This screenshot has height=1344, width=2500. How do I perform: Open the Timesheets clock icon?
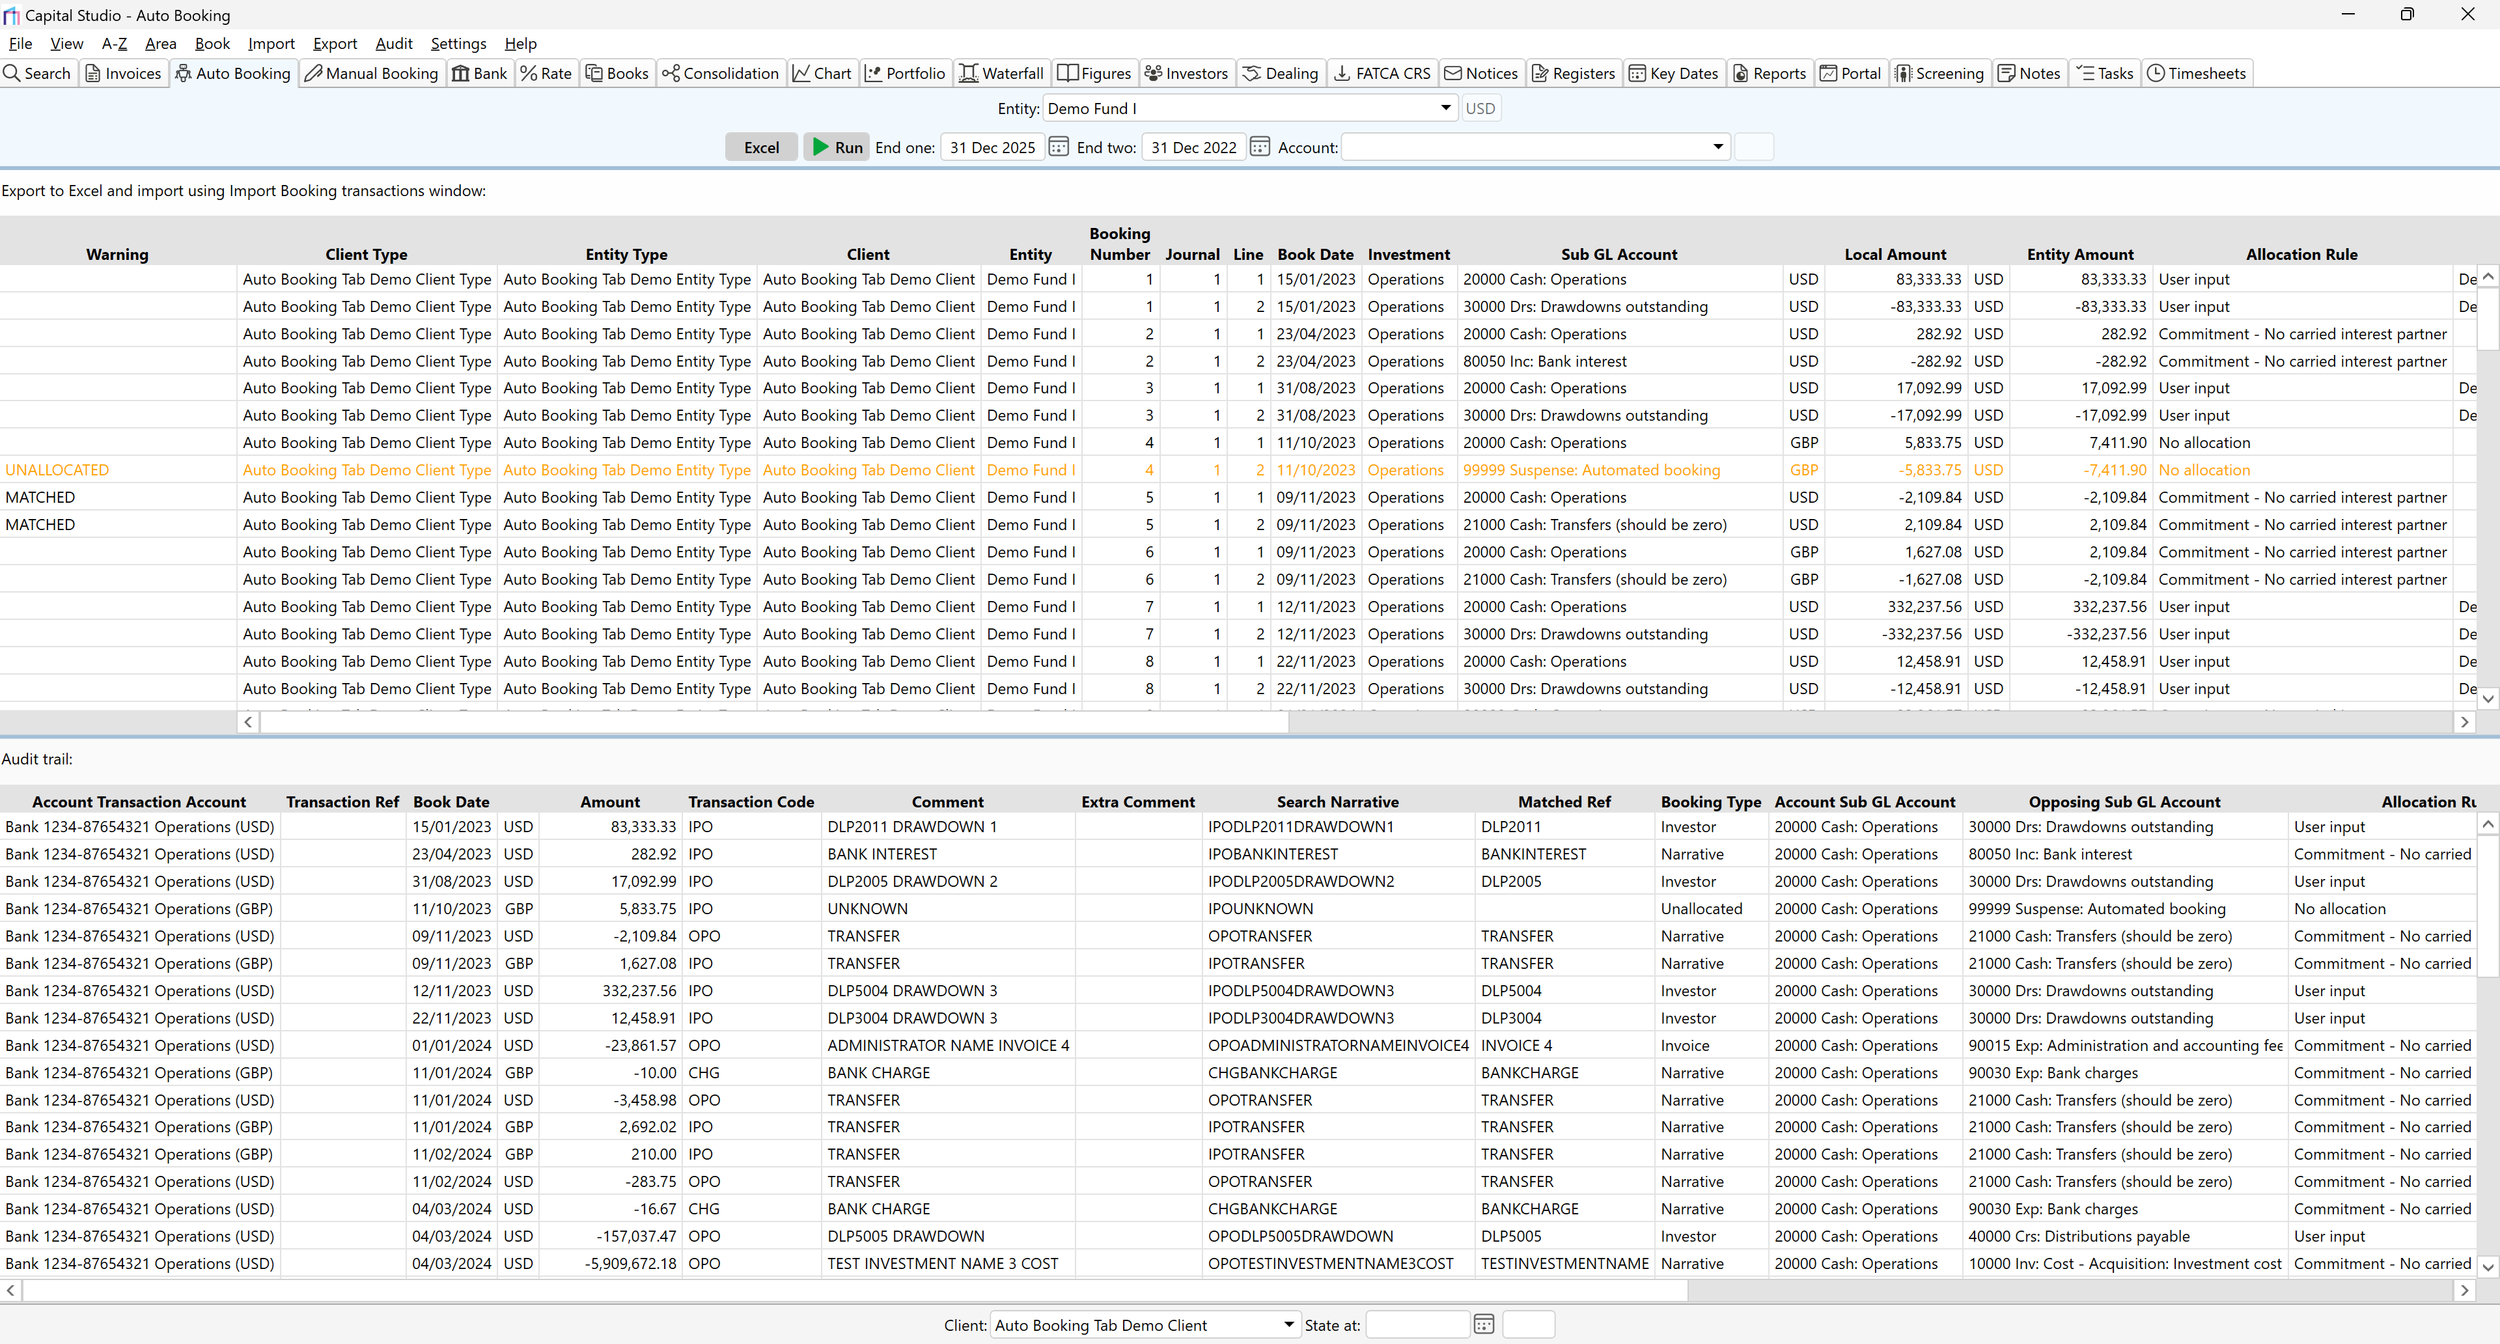pyautogui.click(x=2156, y=73)
